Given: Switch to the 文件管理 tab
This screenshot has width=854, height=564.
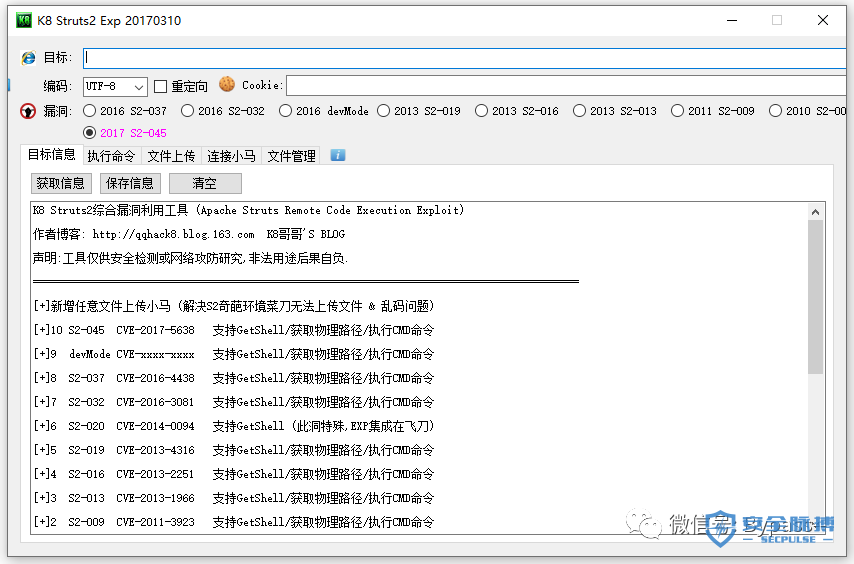Looking at the screenshot, I should click(291, 156).
